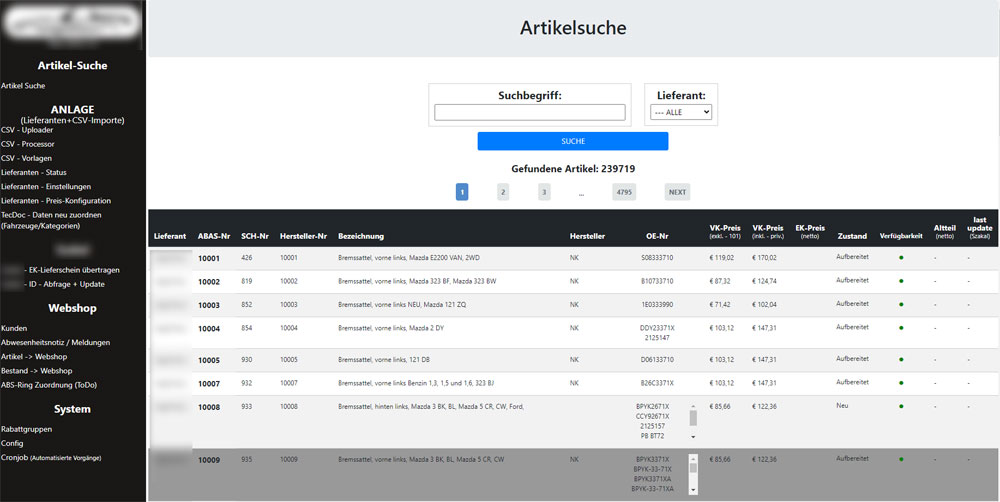Screen dimensions: 1000x502
Task: Go to results page 2
Action: point(503,192)
